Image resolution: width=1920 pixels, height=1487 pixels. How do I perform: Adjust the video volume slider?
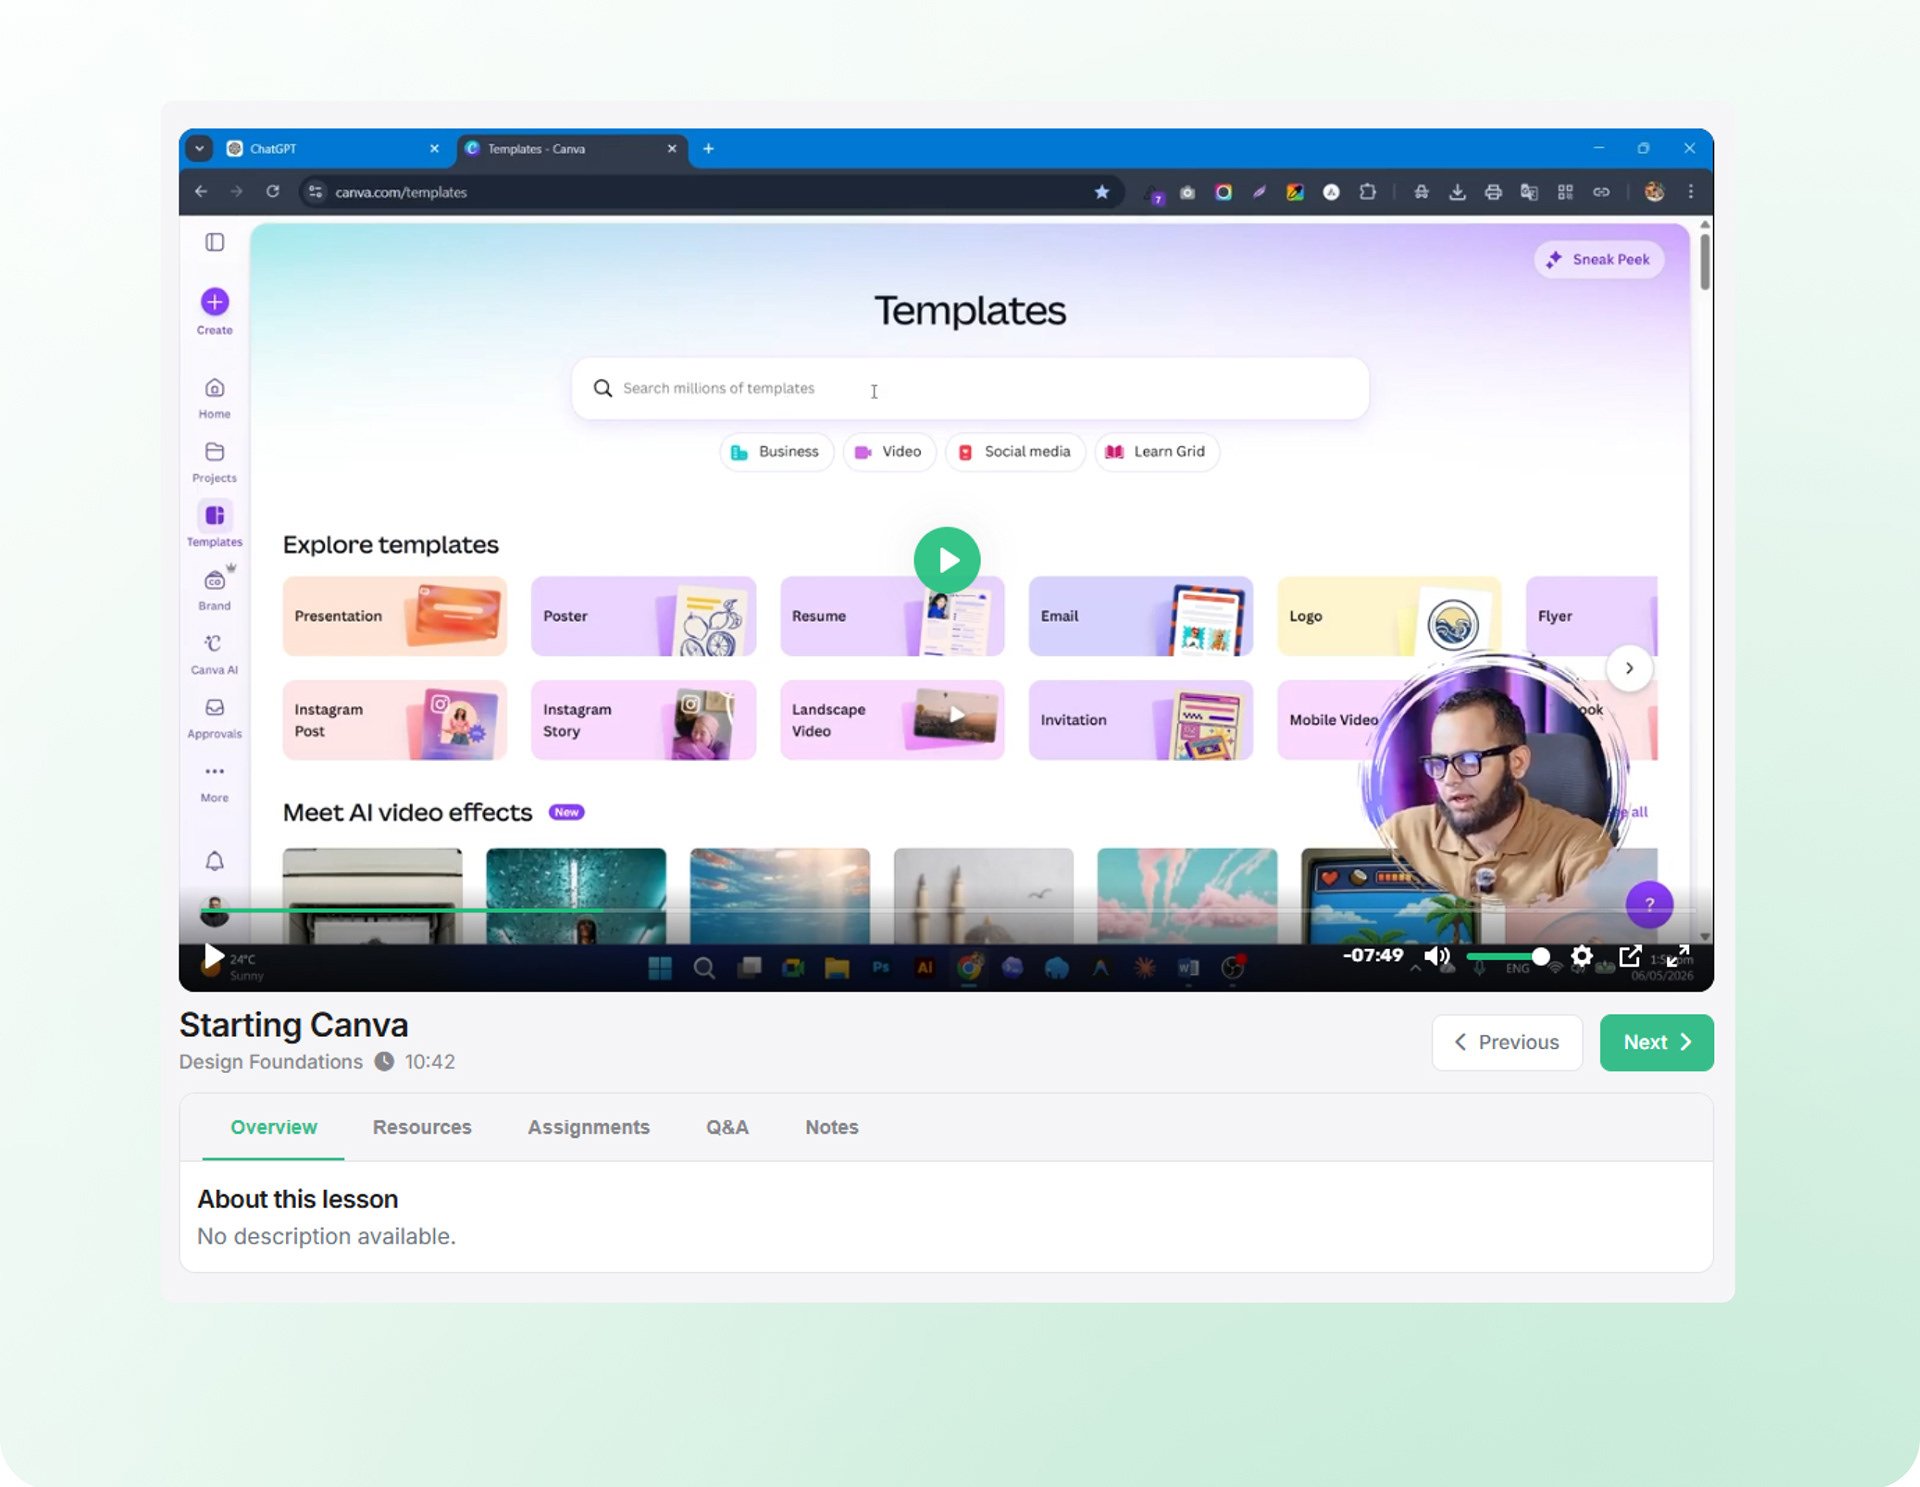click(x=1508, y=957)
